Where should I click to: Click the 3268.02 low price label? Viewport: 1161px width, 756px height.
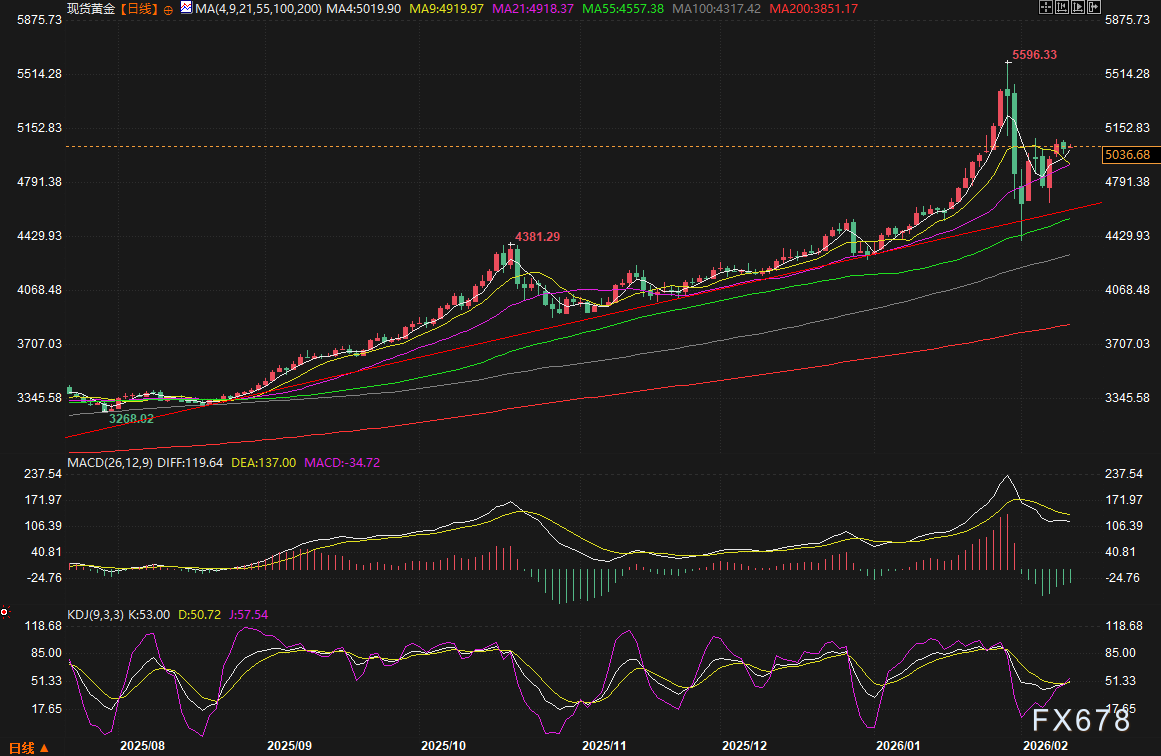[x=130, y=418]
